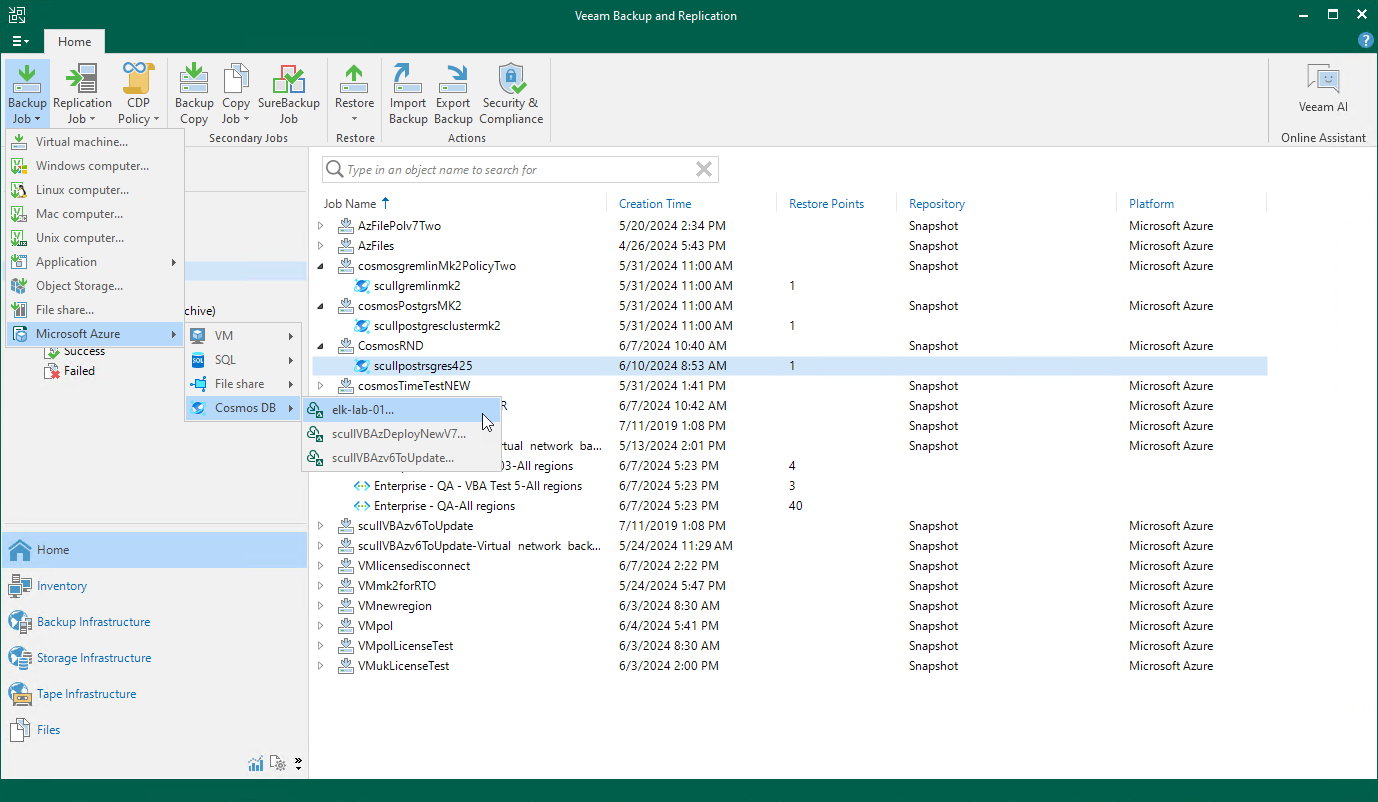Image resolution: width=1378 pixels, height=802 pixels.
Task: Open the main application menu button
Action: coord(21,42)
